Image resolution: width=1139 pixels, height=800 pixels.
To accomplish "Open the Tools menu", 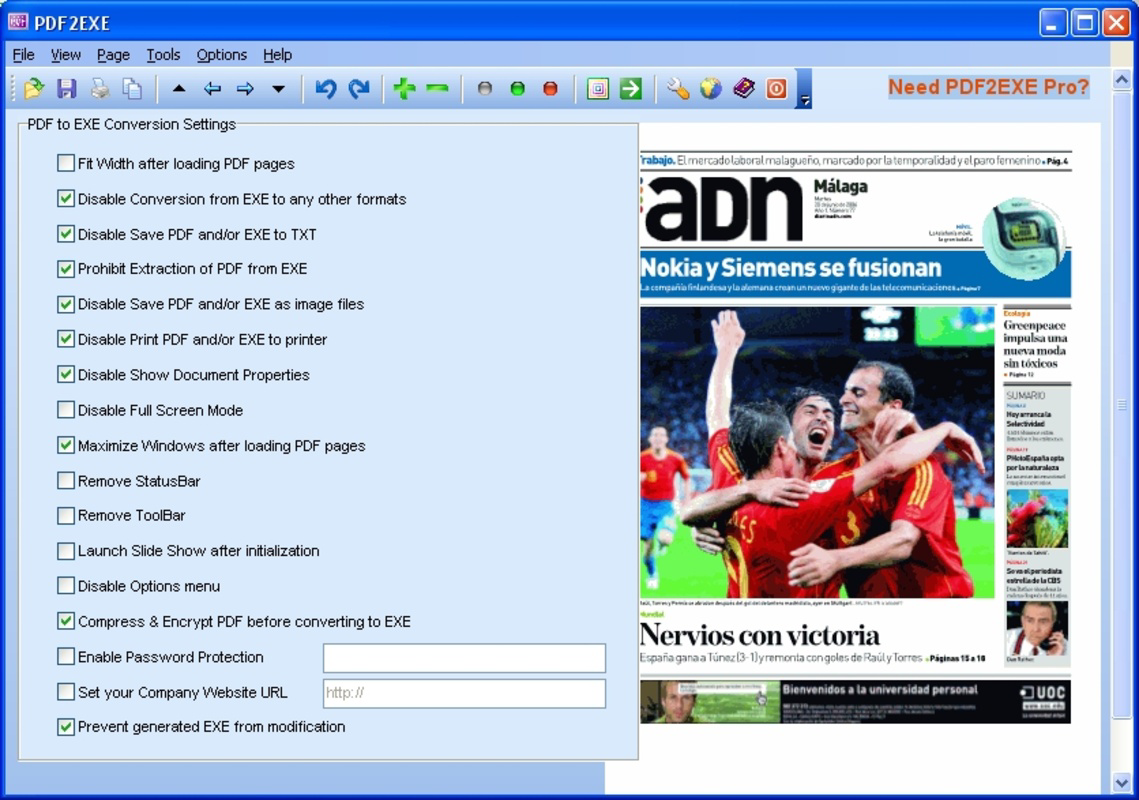I will [x=163, y=54].
